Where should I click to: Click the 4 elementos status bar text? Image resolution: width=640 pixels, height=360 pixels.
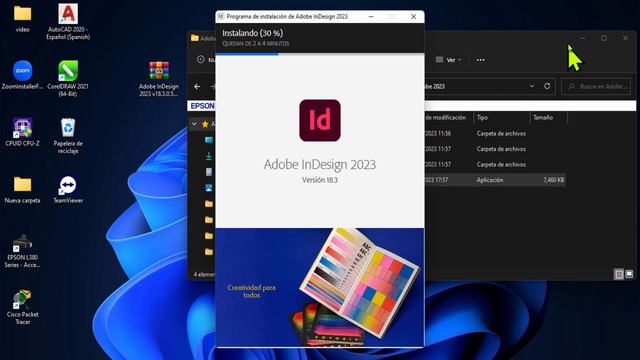click(204, 274)
